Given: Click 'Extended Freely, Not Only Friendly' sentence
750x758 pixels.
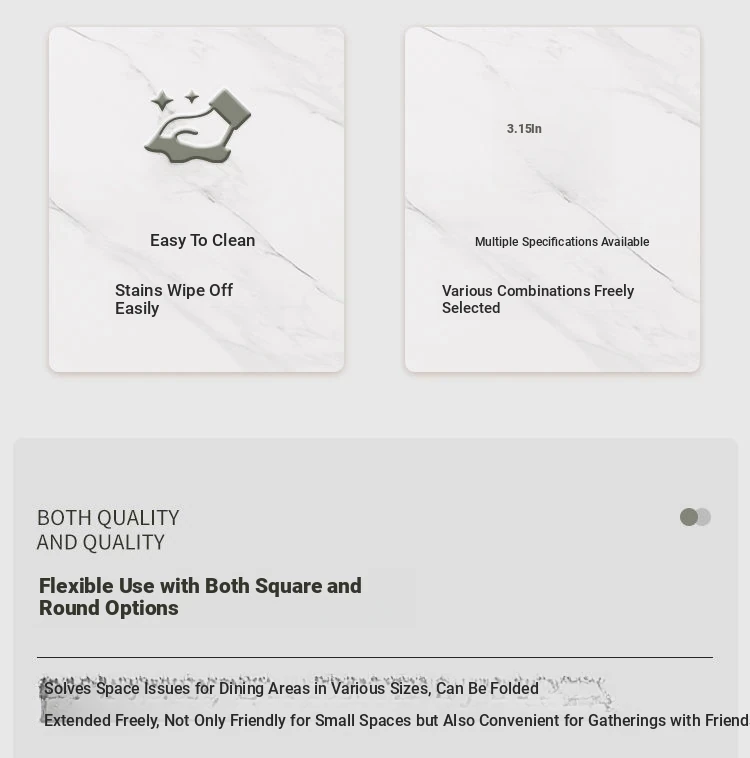Looking at the screenshot, I should [x=397, y=720].
